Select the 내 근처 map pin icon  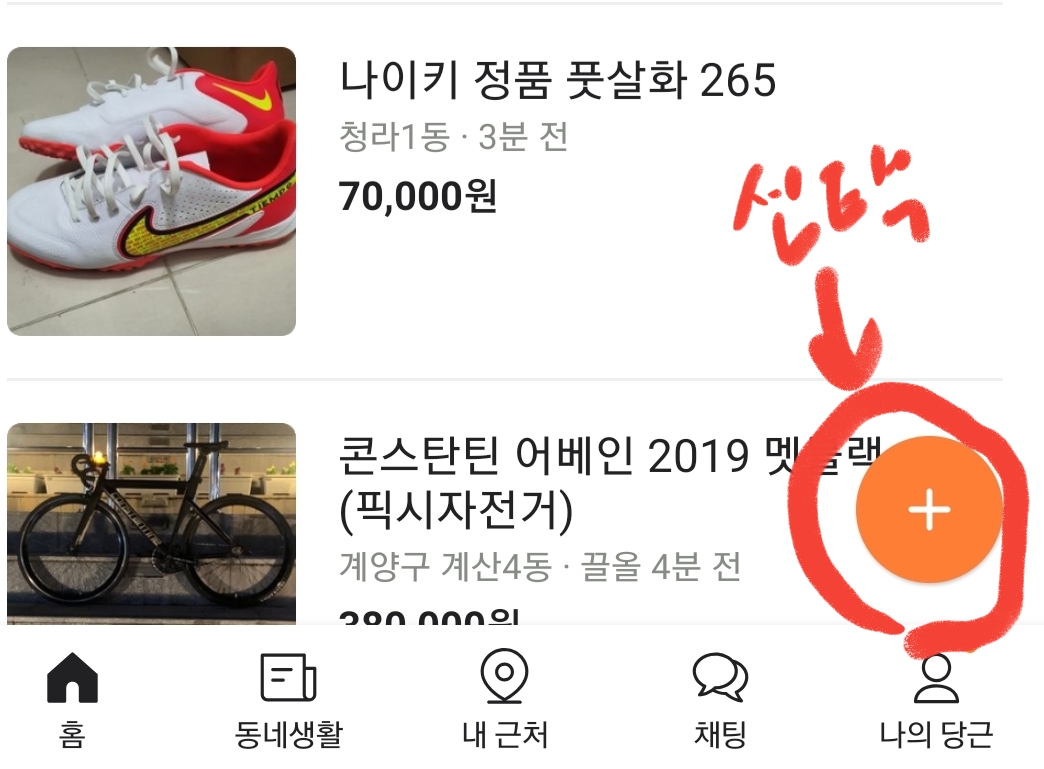pyautogui.click(x=504, y=676)
